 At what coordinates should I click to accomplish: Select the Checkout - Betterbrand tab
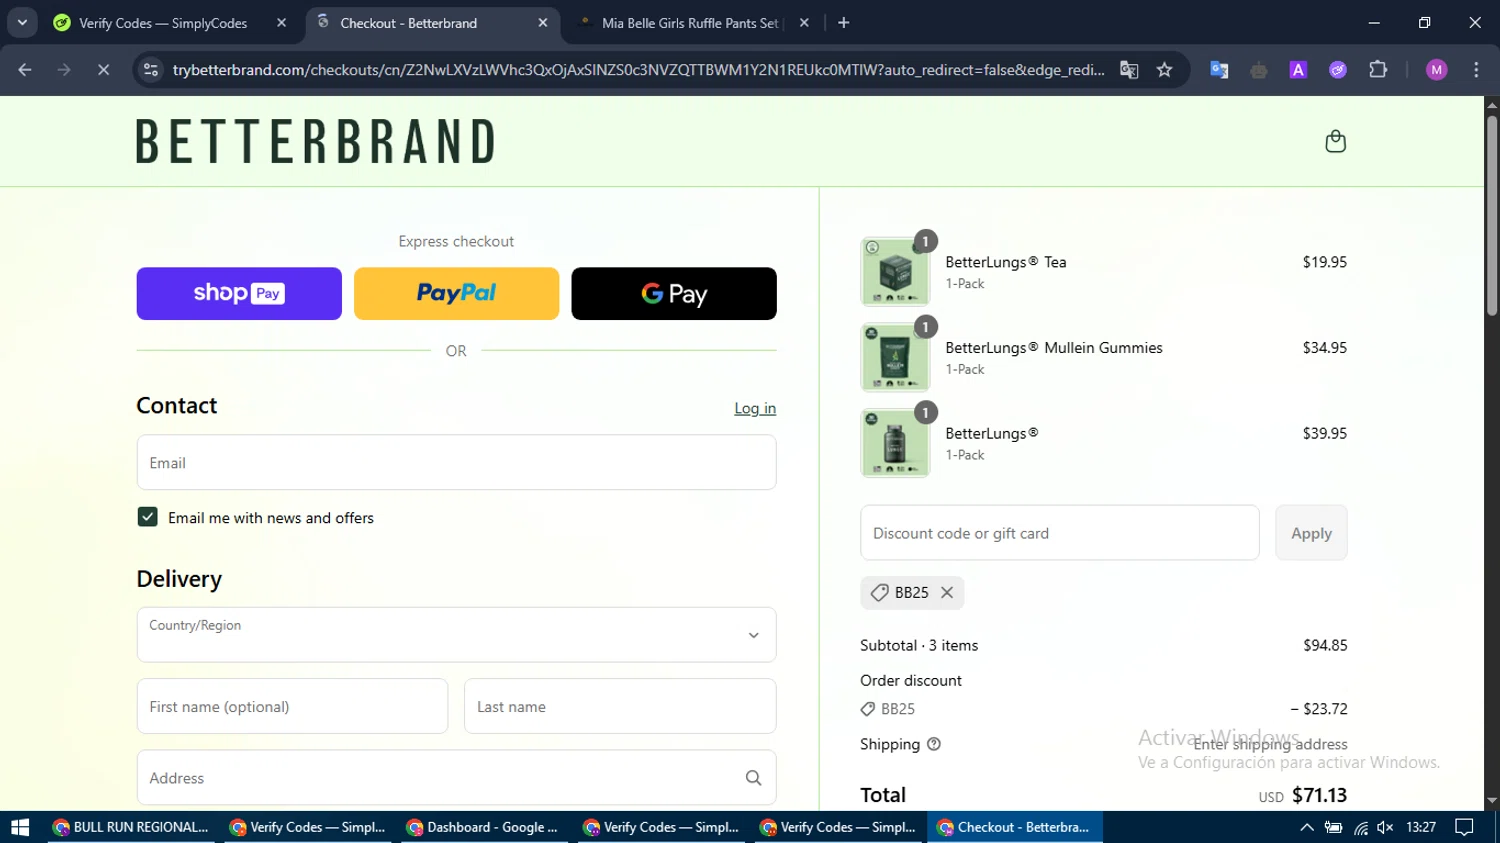[408, 23]
